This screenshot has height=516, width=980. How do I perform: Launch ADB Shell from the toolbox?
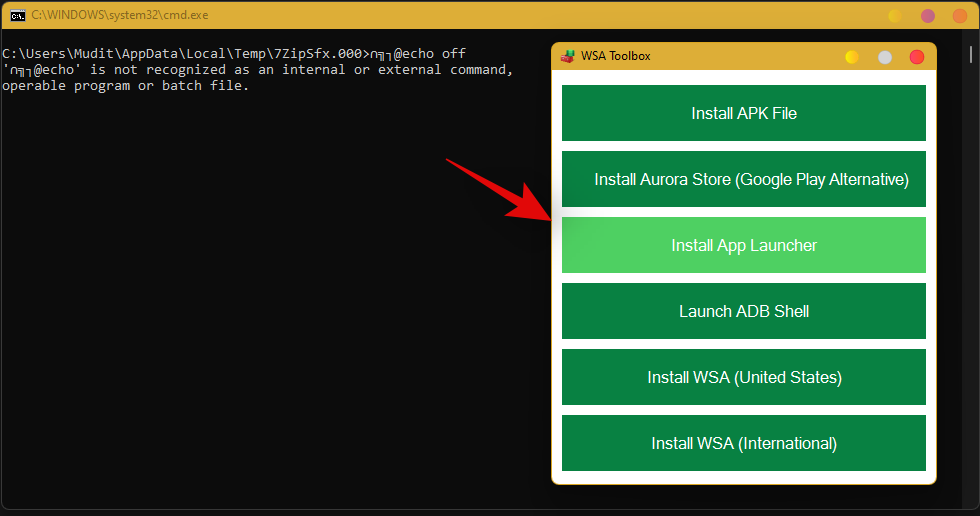point(743,311)
